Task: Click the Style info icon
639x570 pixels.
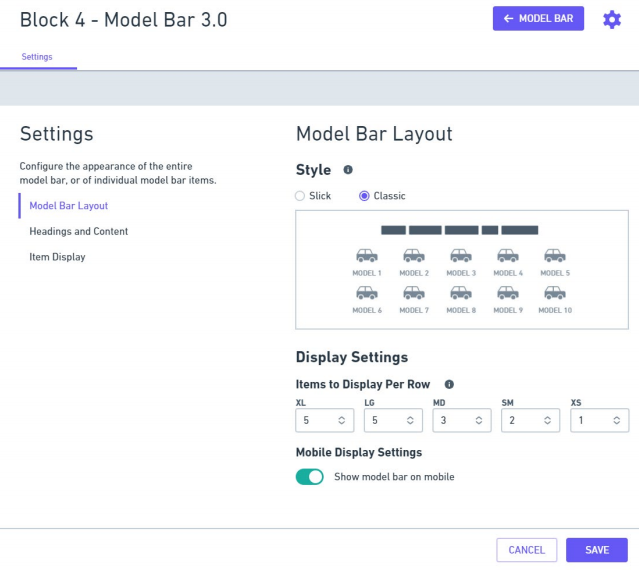Action: click(348, 170)
